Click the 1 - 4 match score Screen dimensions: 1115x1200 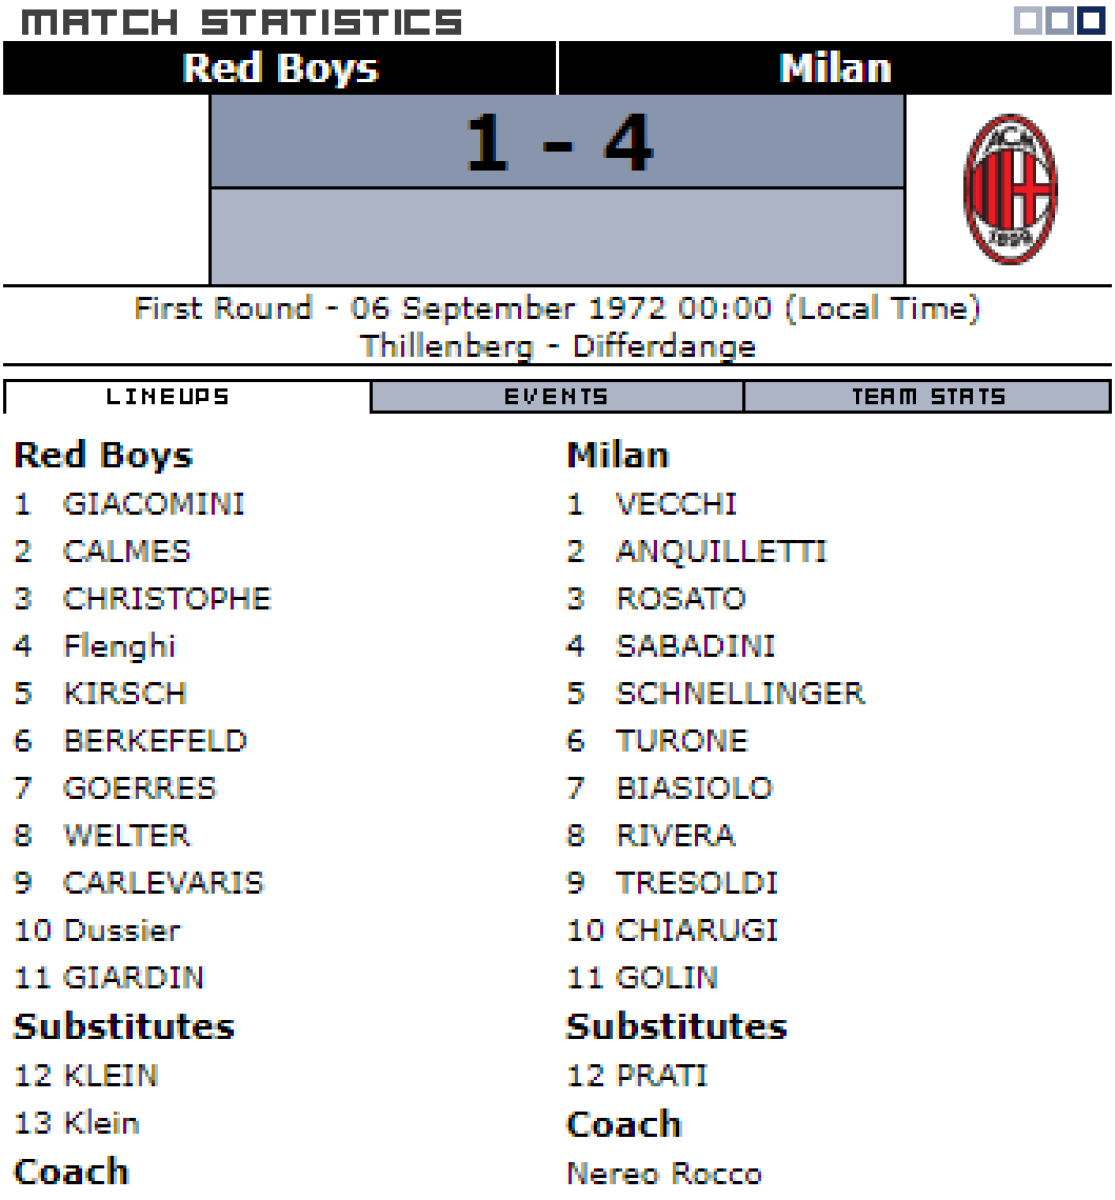(558, 142)
